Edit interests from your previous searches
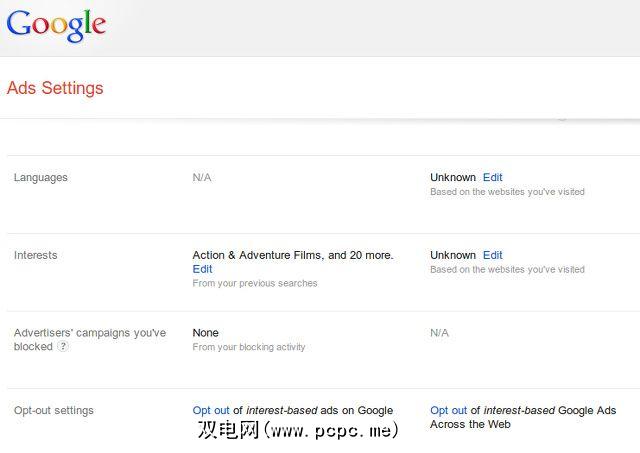Screen dimensions: 640x453 pos(202,269)
